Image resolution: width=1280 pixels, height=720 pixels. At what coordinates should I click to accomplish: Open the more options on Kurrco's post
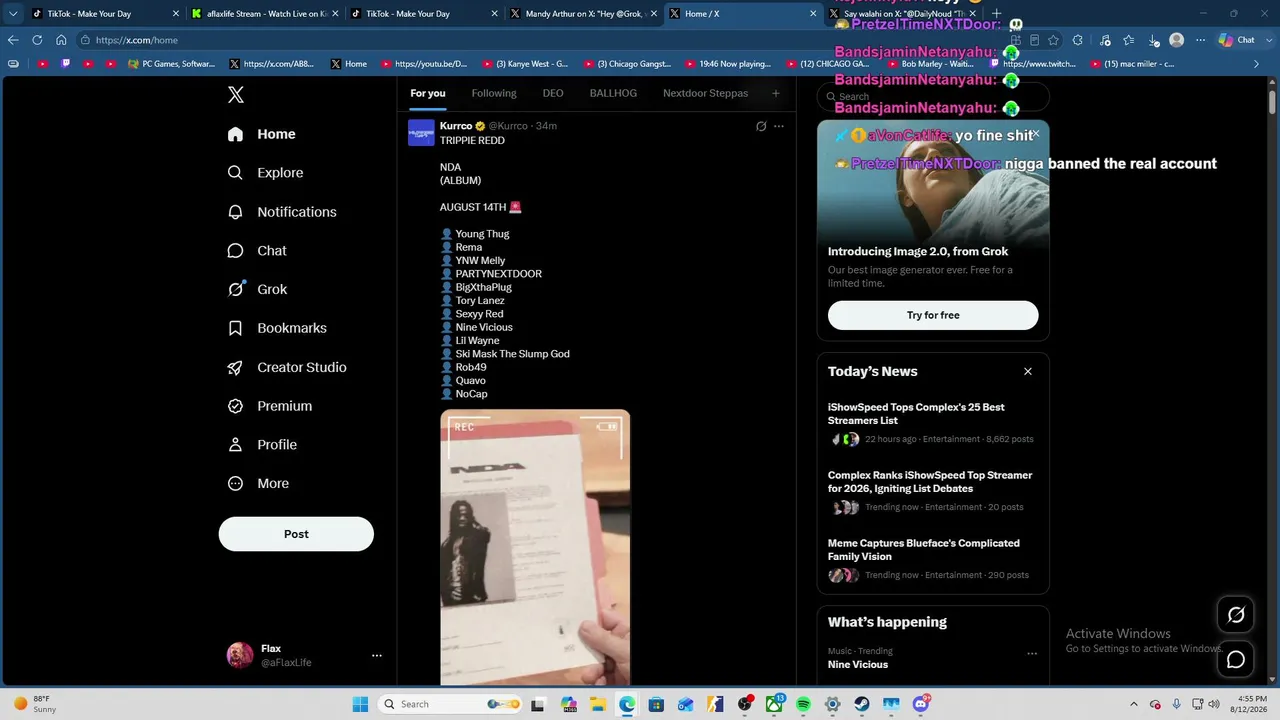coord(779,126)
